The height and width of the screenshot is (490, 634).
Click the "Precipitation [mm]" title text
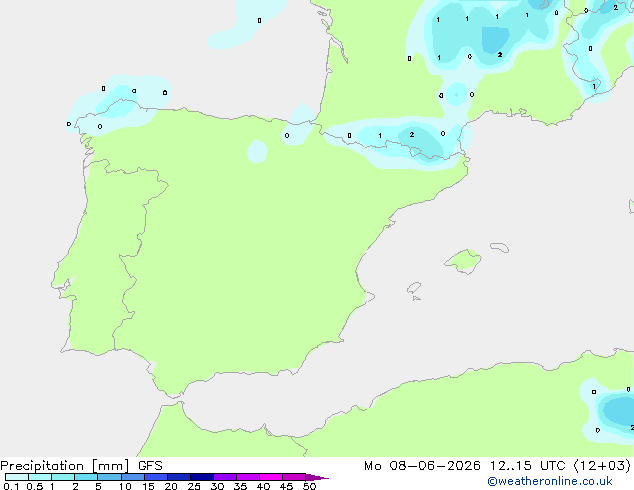(x=64, y=466)
